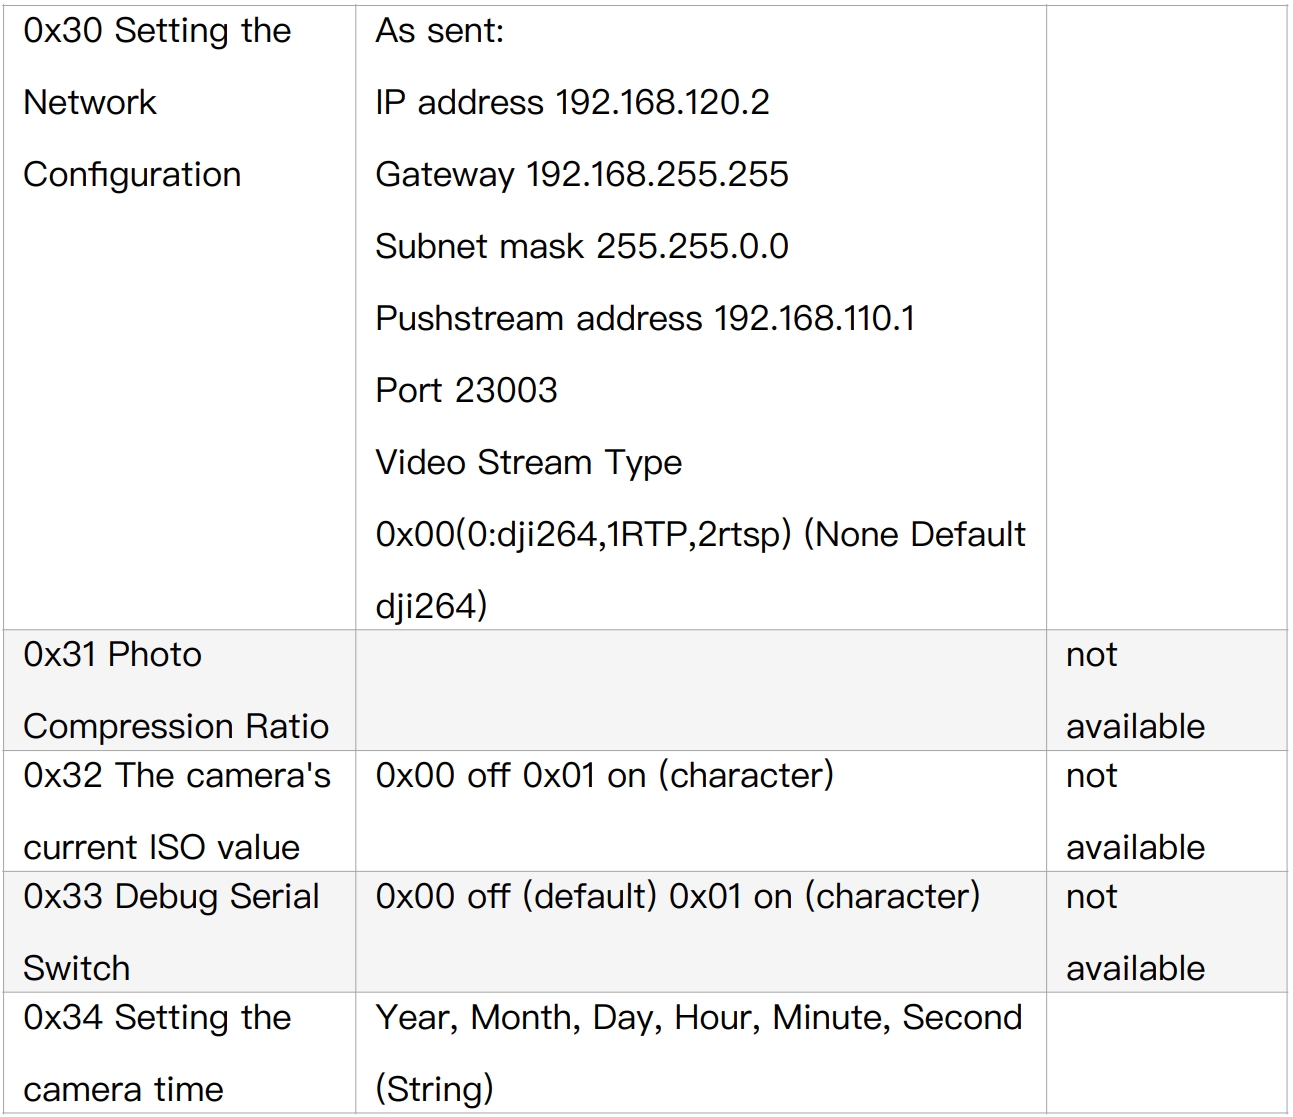Viewport: 1293px width, 1117px height.
Task: Click the "Year, Month, Day, Hour, Minute, Second" text
Action: point(698,1018)
